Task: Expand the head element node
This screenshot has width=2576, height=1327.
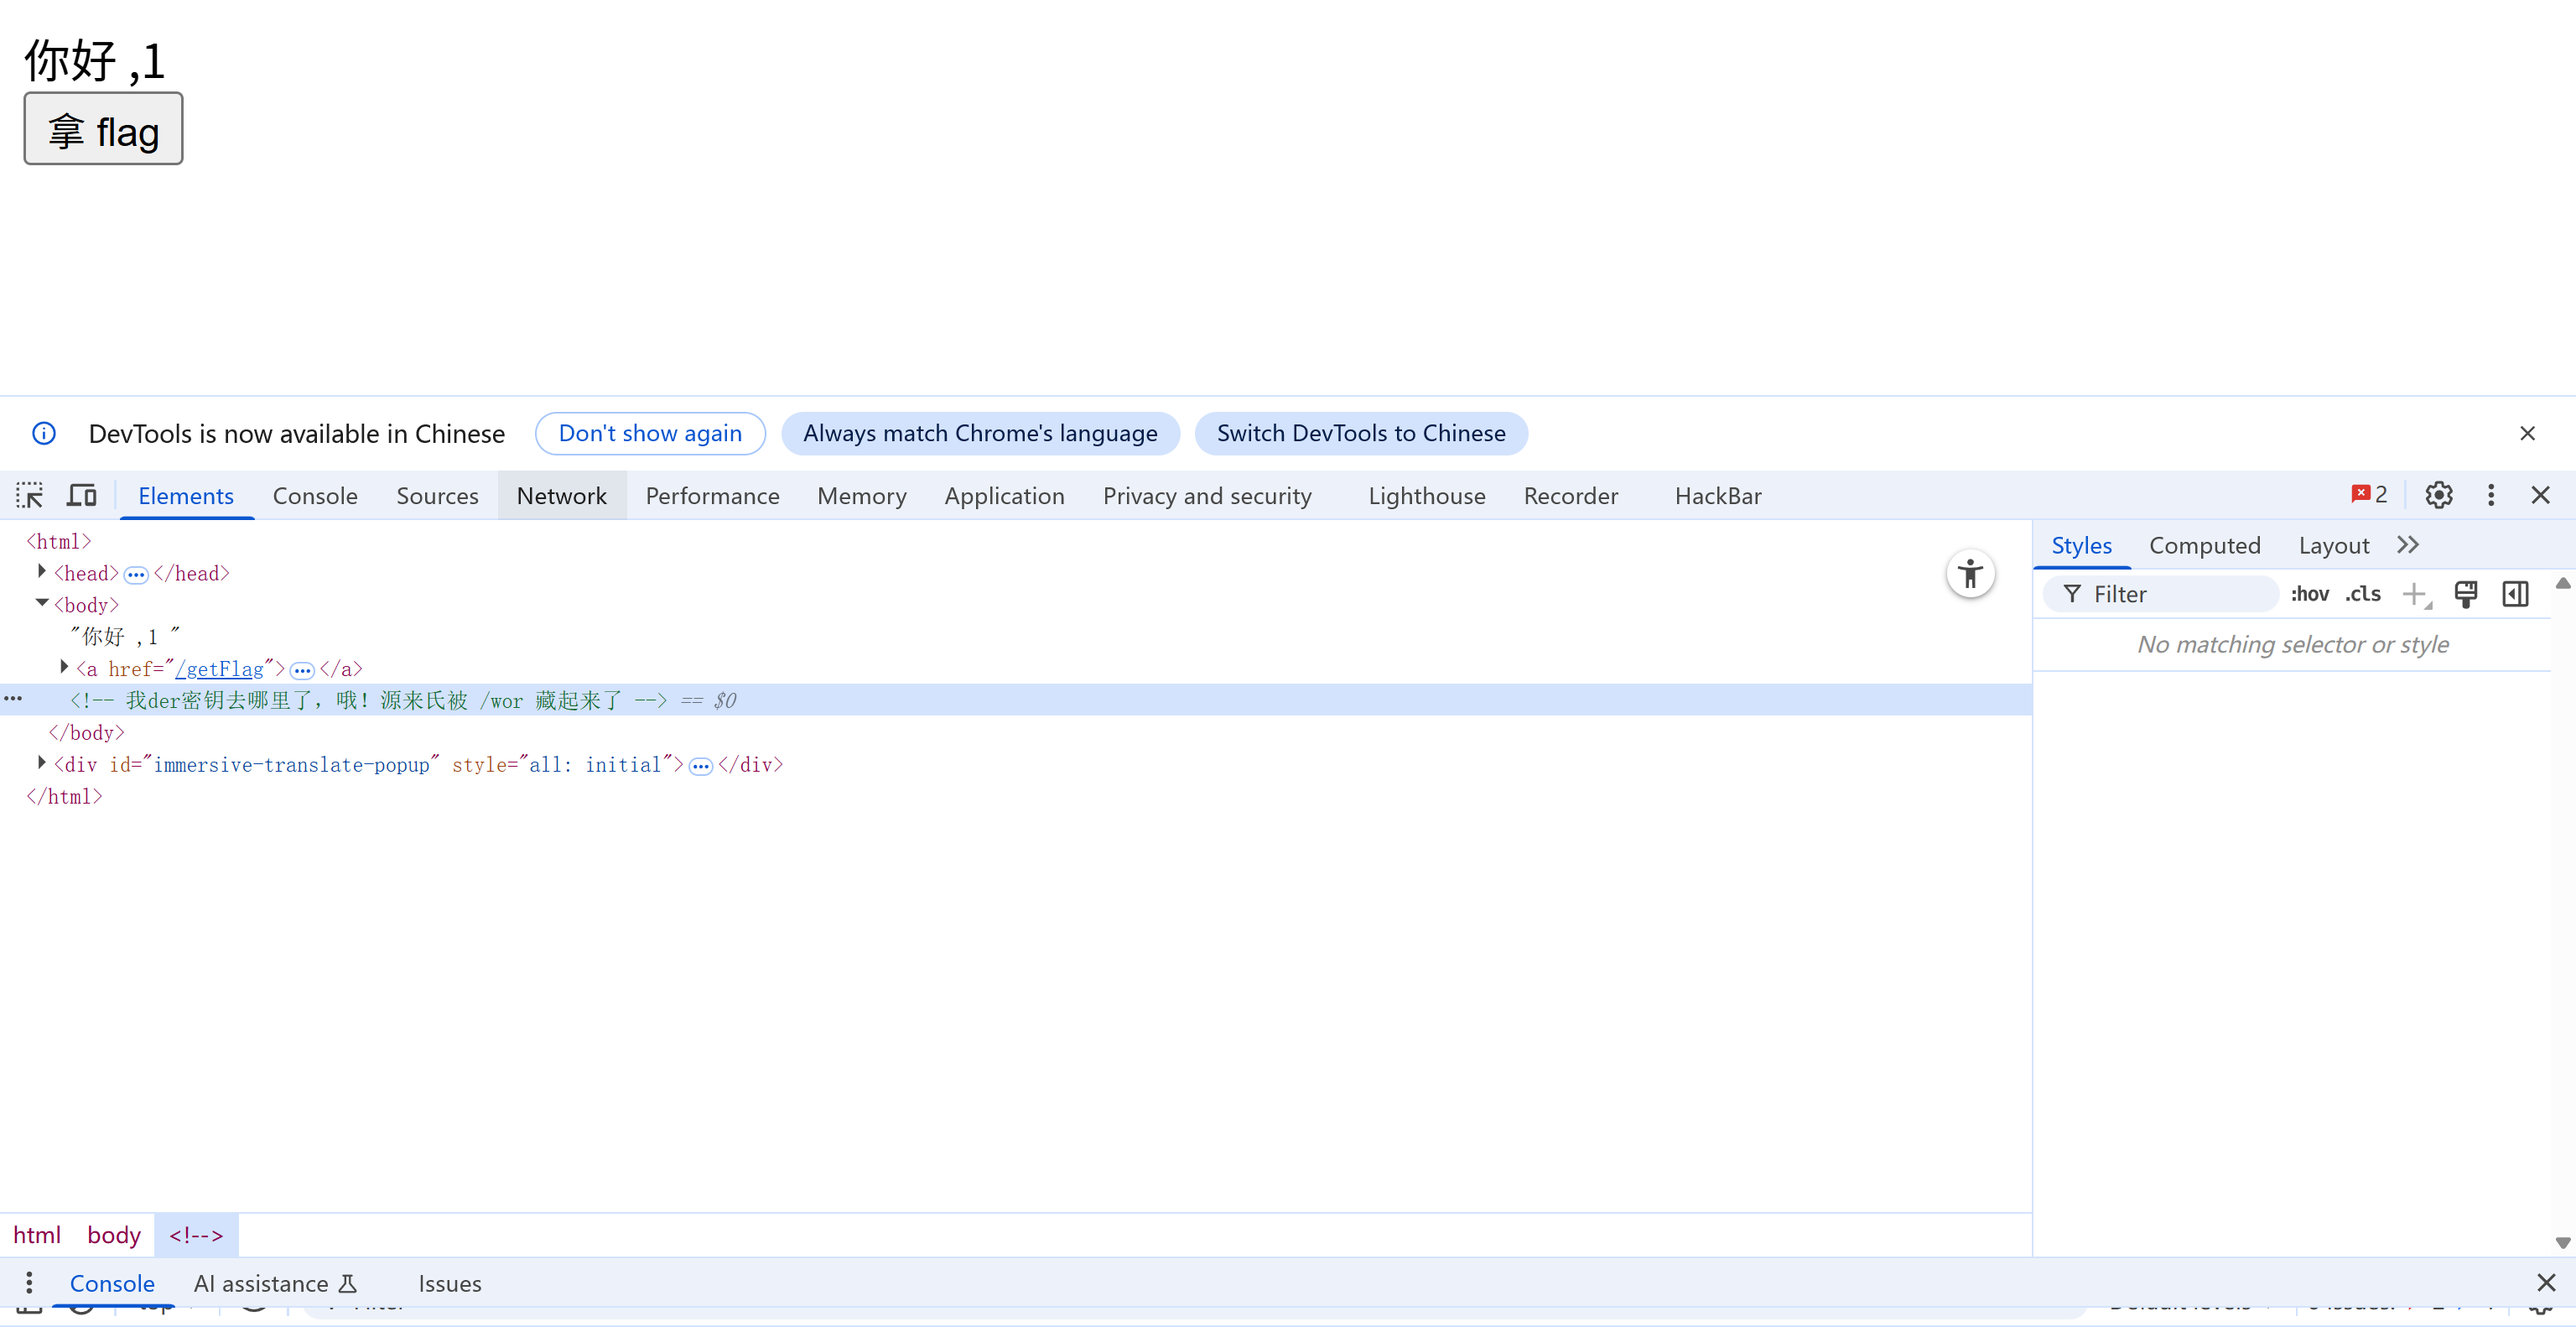Action: coord(42,572)
